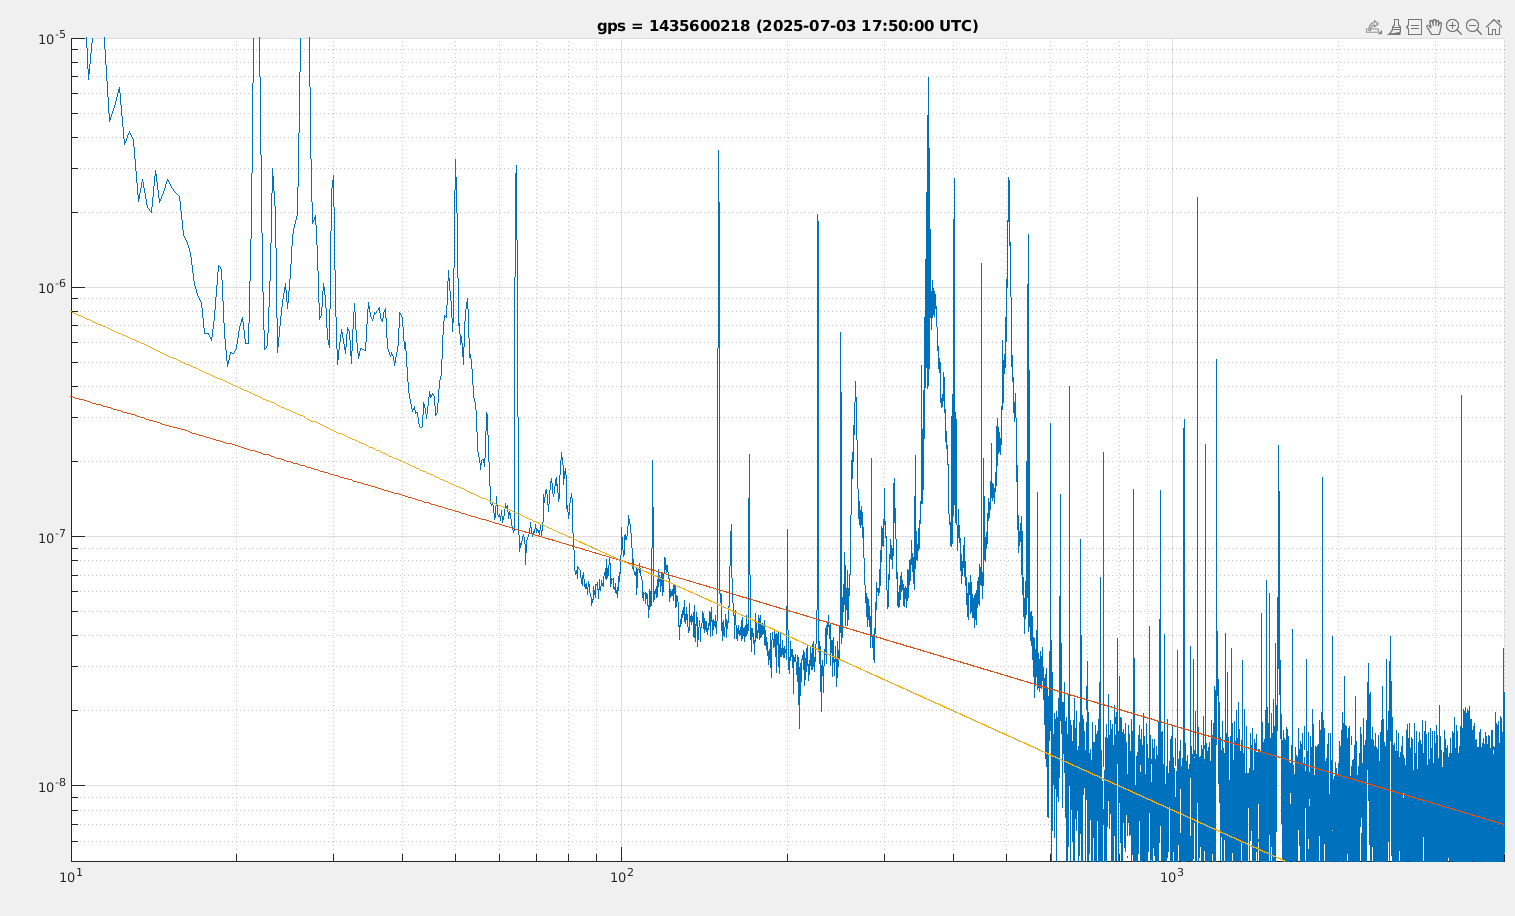
Task: Enable the data tips tool
Action: point(1414,27)
